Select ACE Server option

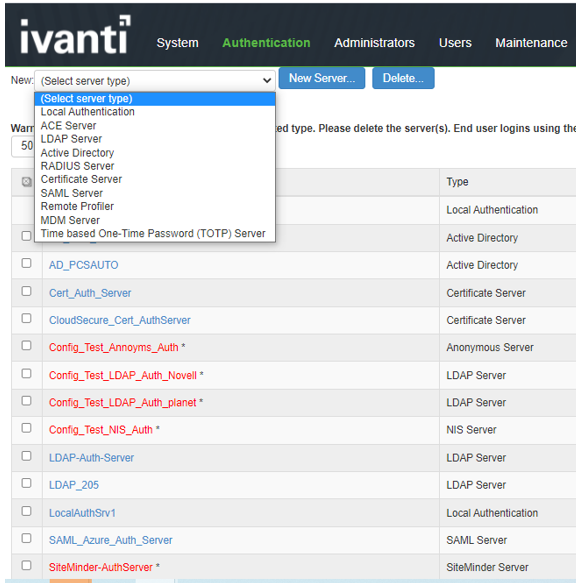(155, 126)
